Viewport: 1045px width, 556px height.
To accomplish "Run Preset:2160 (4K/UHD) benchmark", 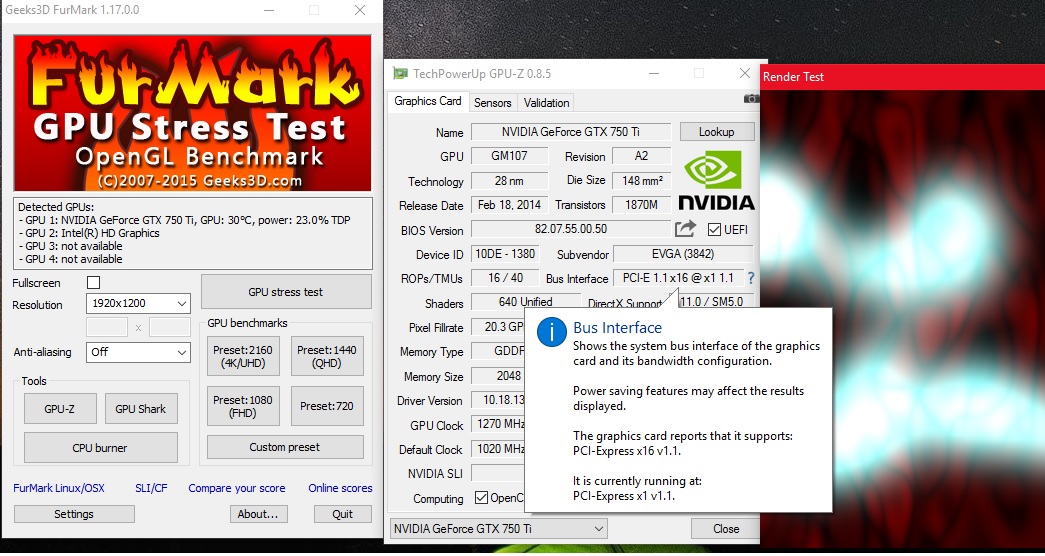I will pos(243,356).
